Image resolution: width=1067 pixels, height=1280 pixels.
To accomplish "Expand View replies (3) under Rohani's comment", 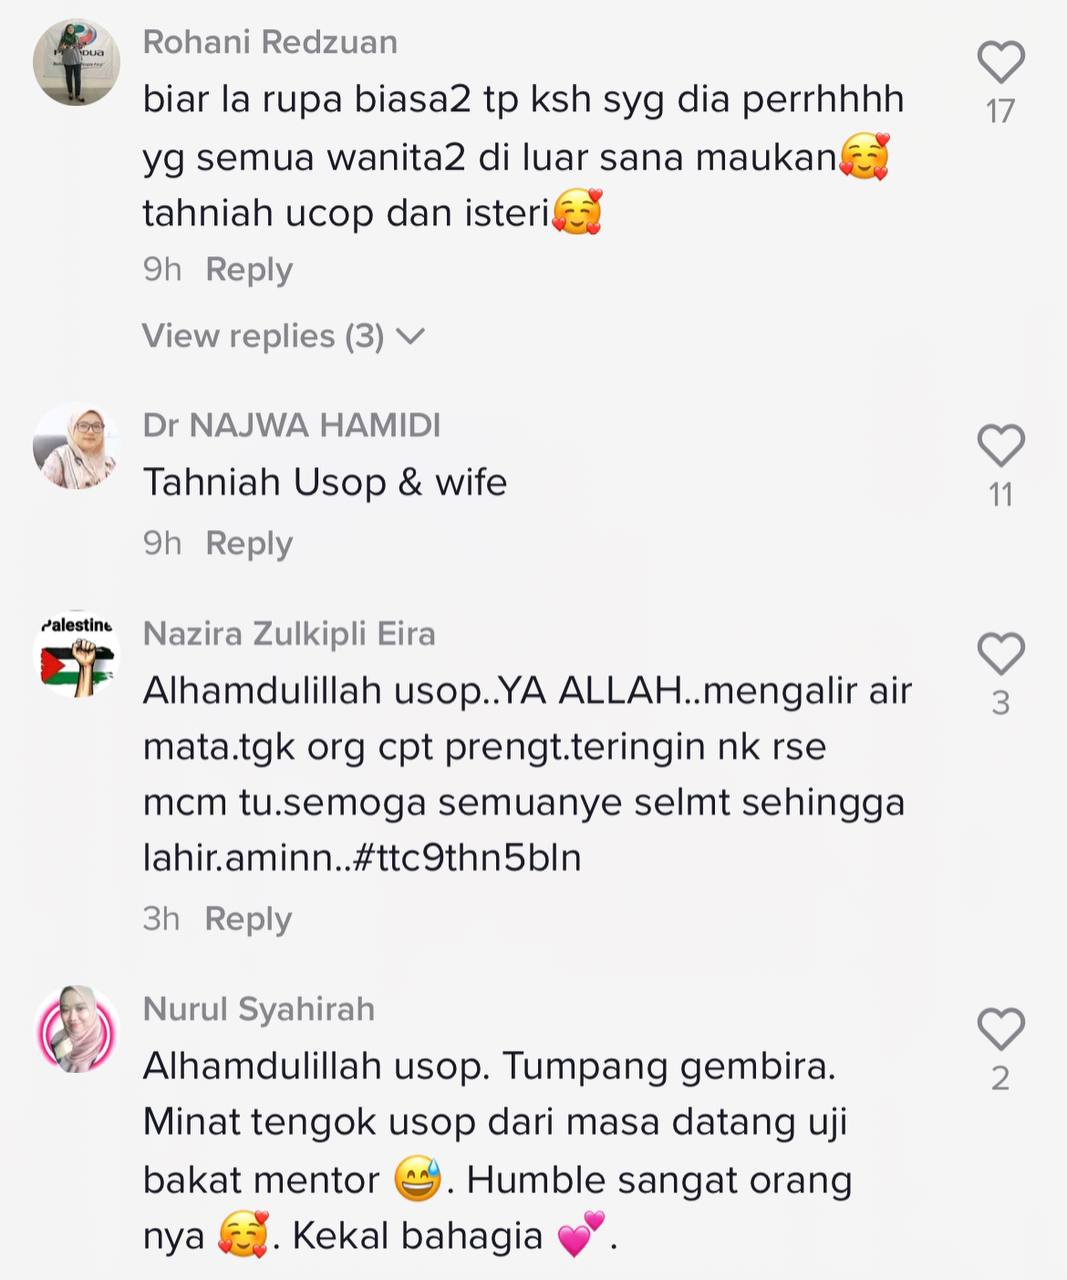I will click(283, 336).
